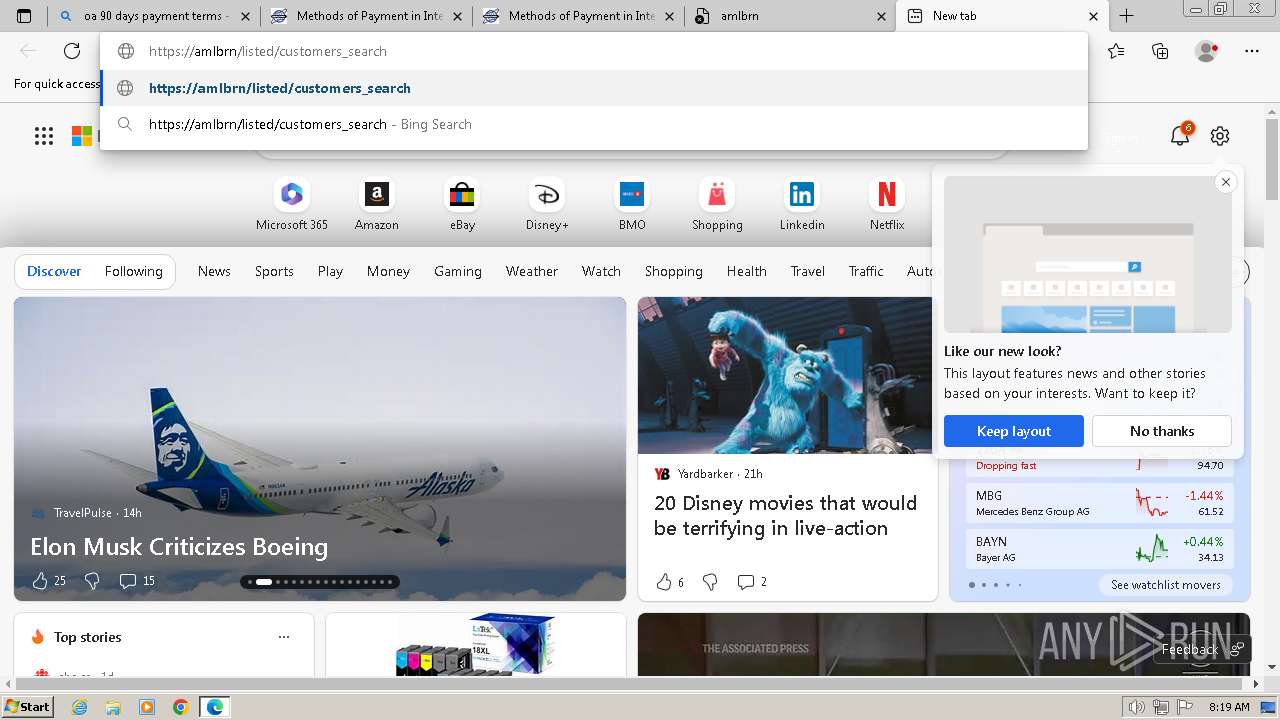
Task: Open the Amazon shortcut tile
Action: [x=376, y=205]
